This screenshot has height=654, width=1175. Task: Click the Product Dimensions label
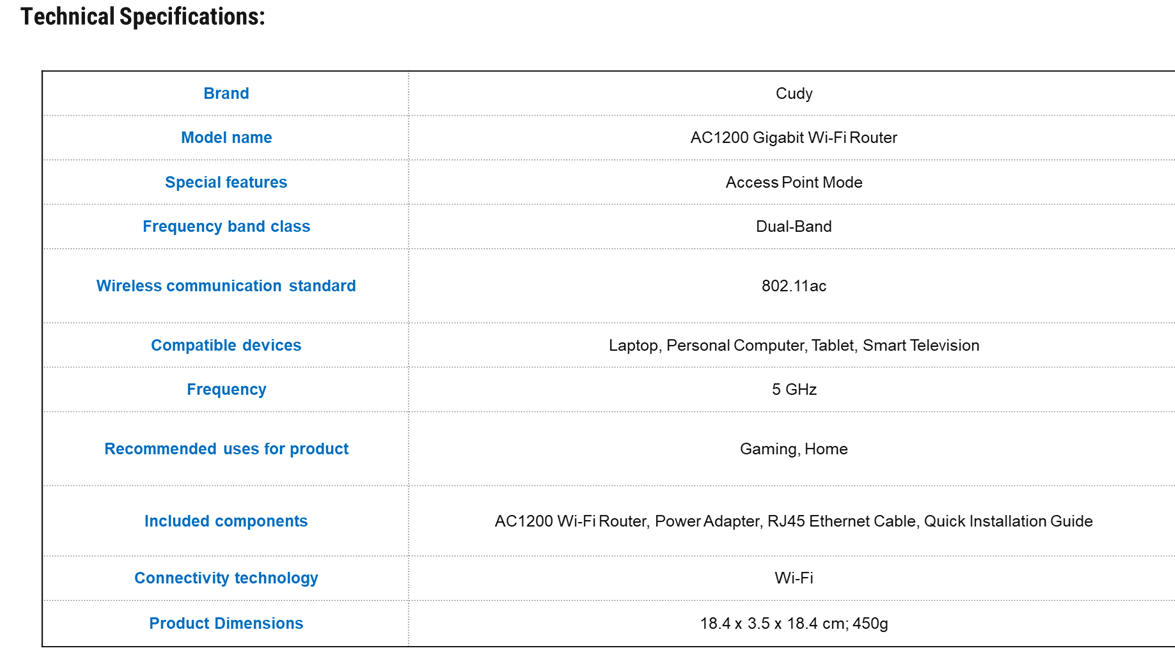point(226,623)
